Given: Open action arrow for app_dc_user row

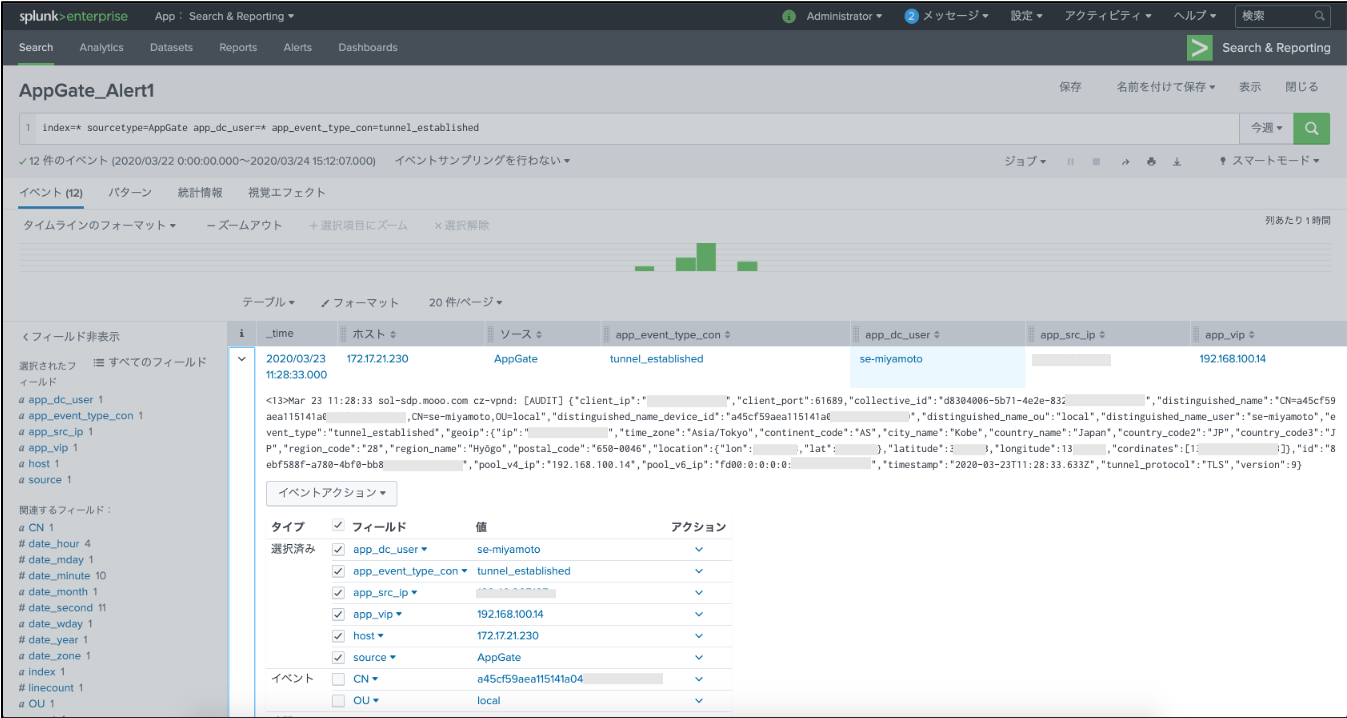Looking at the screenshot, I should click(699, 549).
